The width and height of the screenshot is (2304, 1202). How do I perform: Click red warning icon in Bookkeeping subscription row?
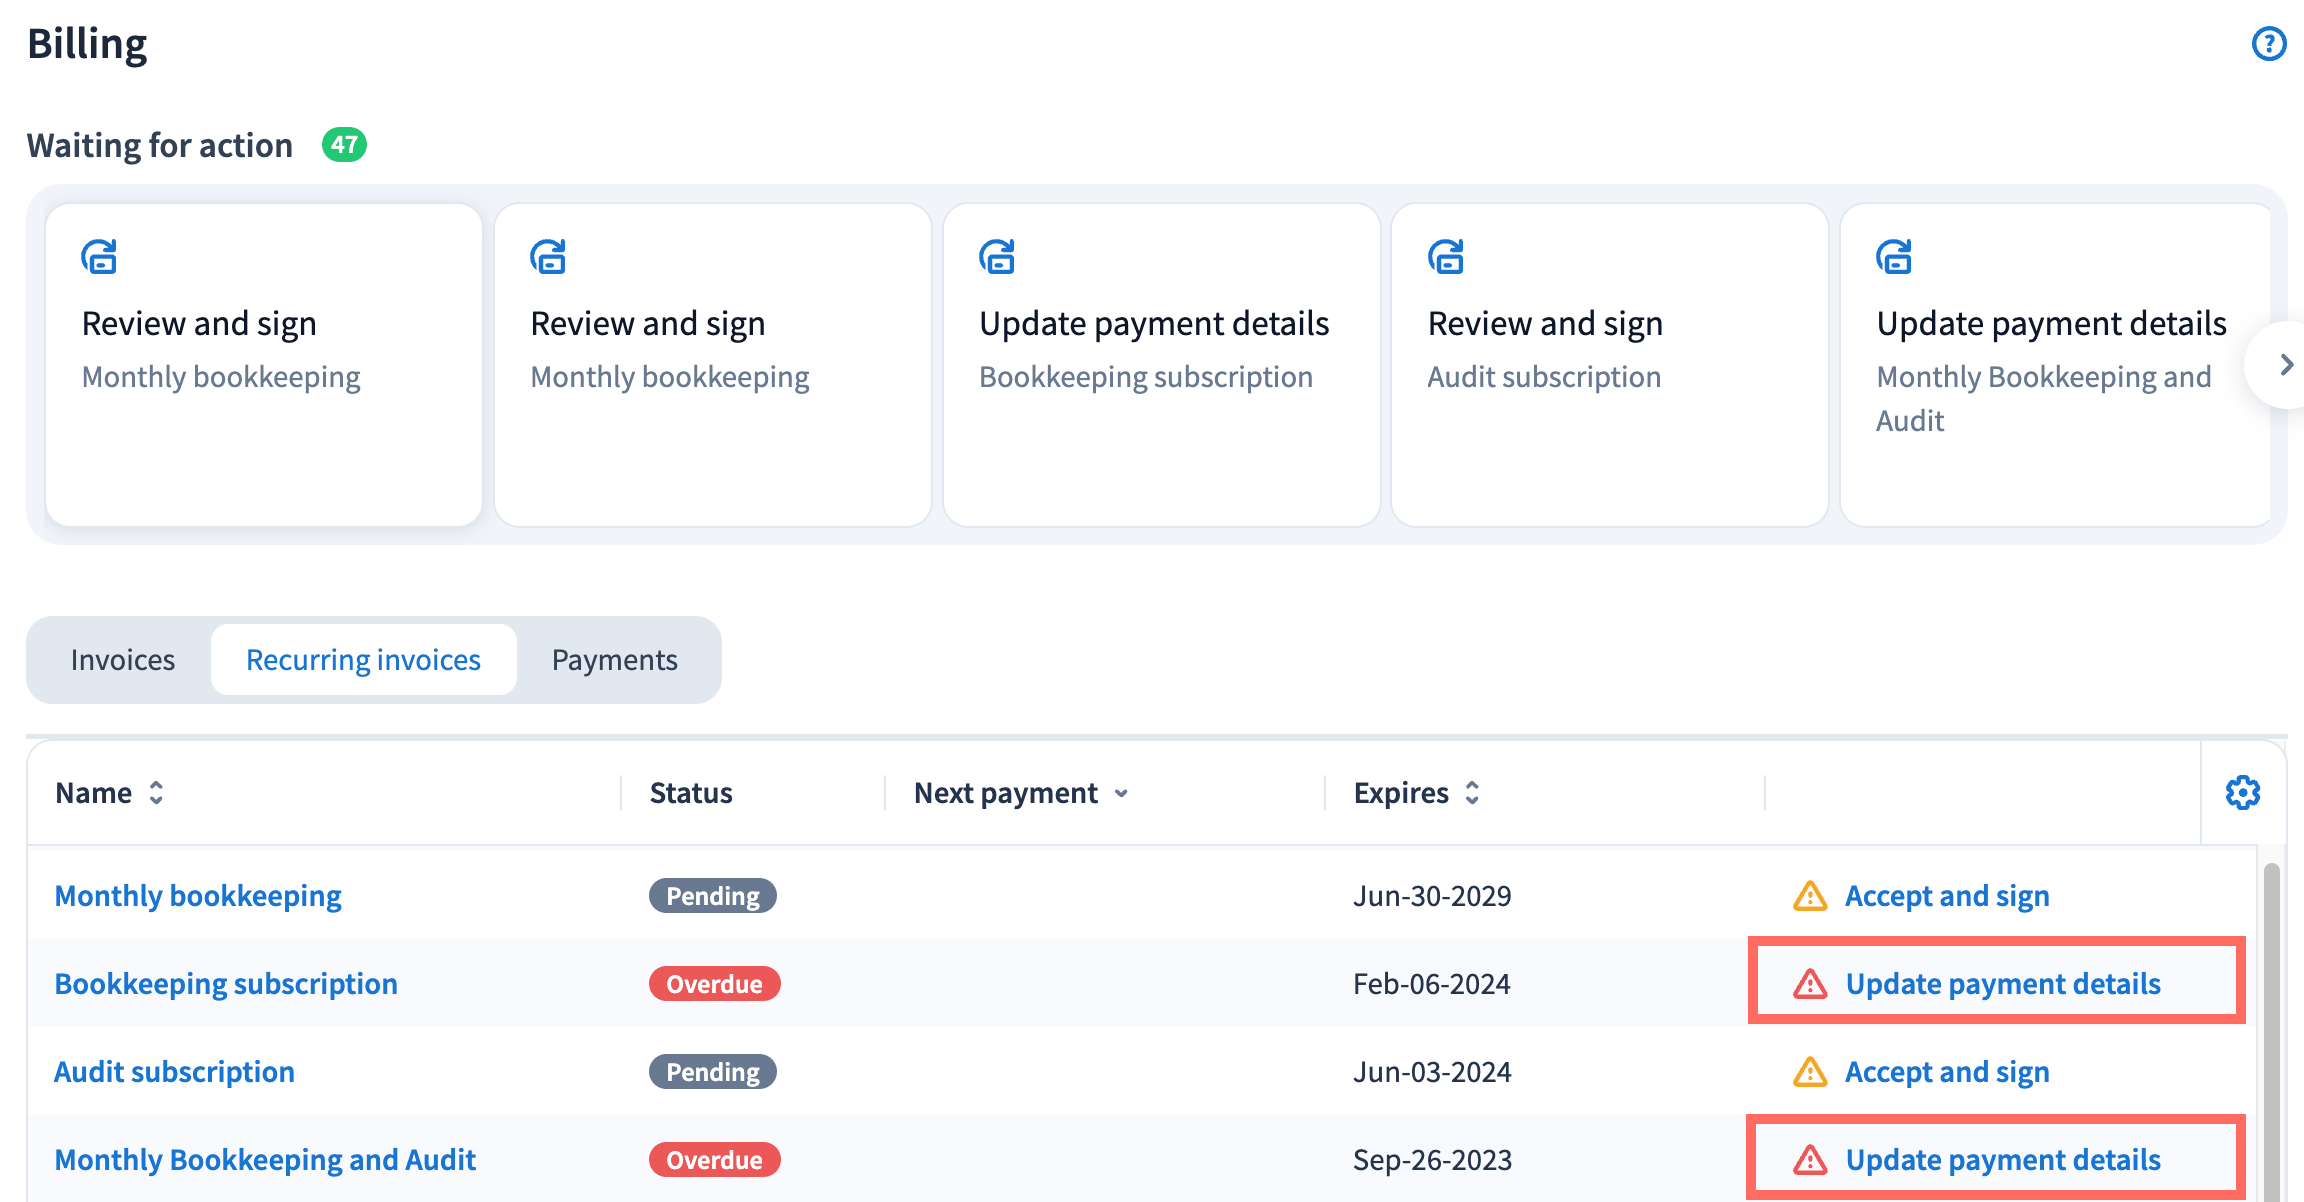(1810, 984)
